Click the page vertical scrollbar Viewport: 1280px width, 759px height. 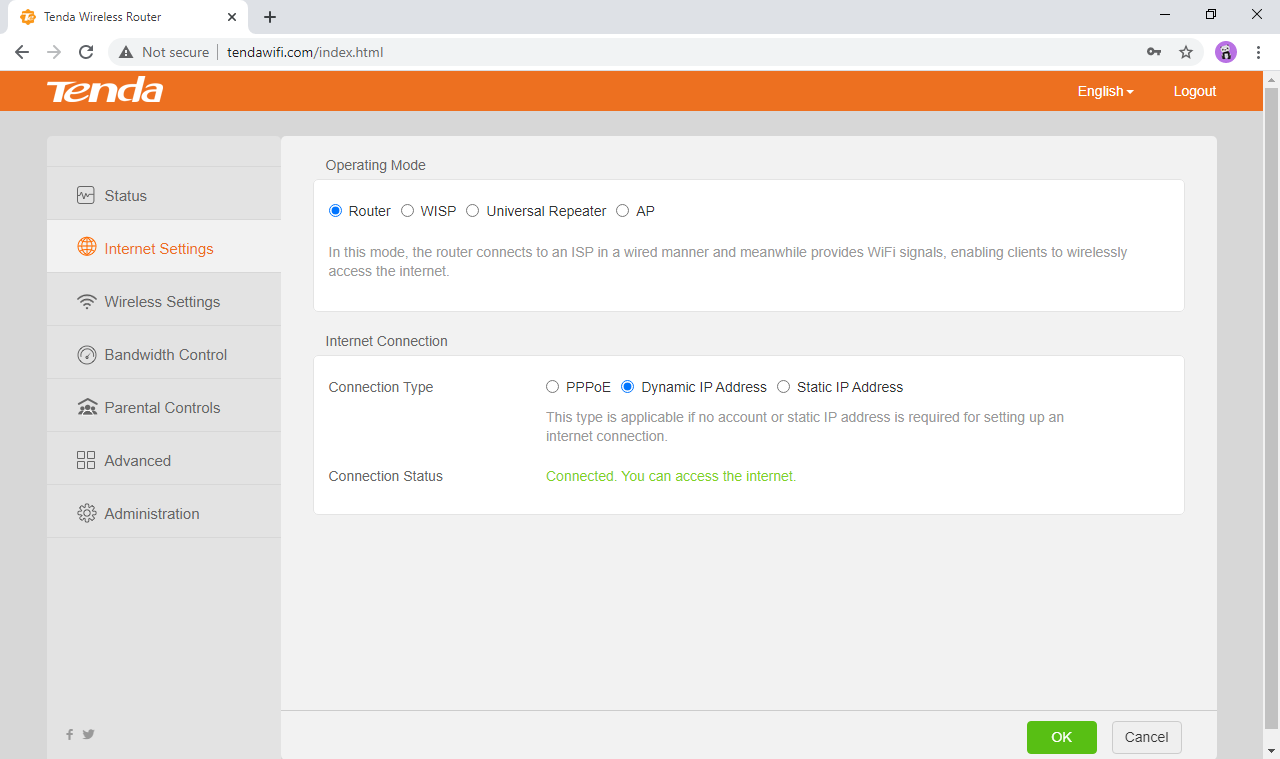click(x=1272, y=408)
